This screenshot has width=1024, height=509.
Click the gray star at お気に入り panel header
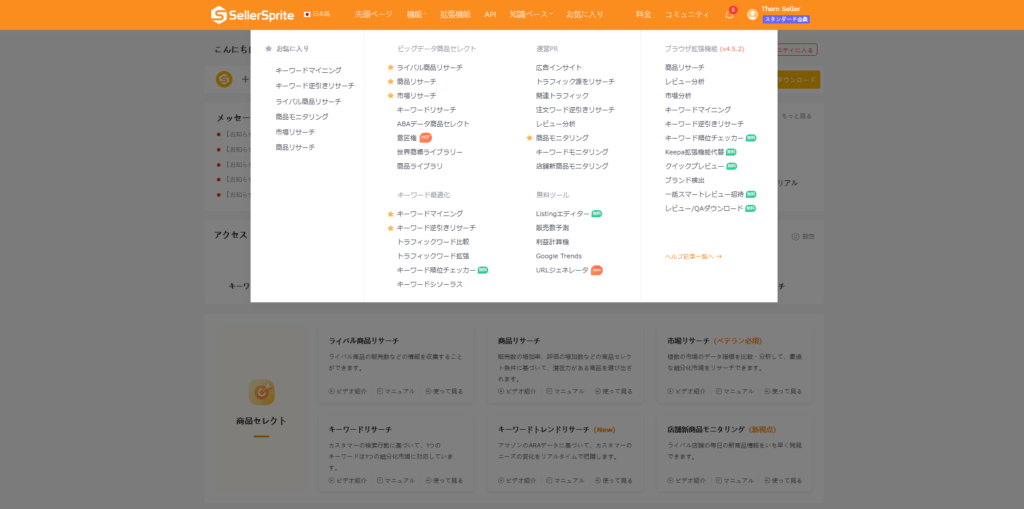[x=268, y=49]
